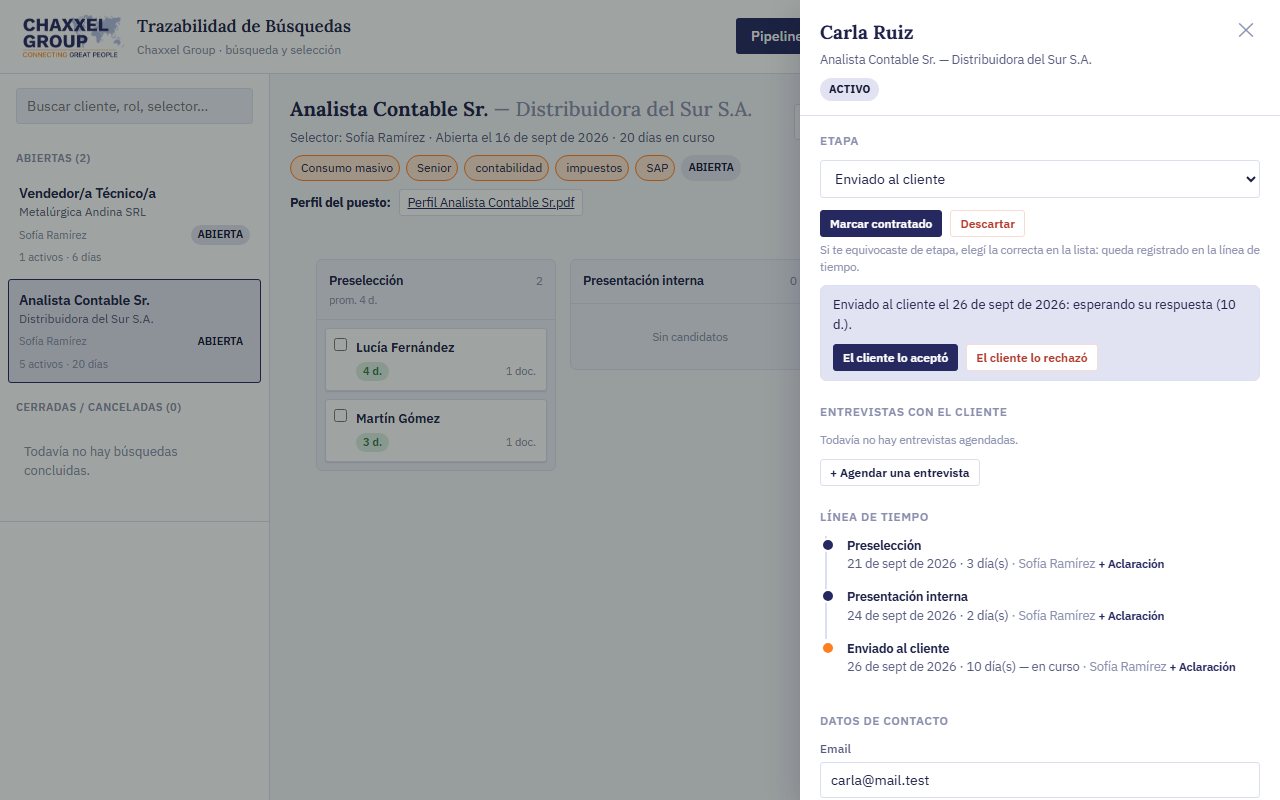Screen dimensions: 1280x800
Task: Tick the Lucía Fernández checkbox
Action: point(340,345)
